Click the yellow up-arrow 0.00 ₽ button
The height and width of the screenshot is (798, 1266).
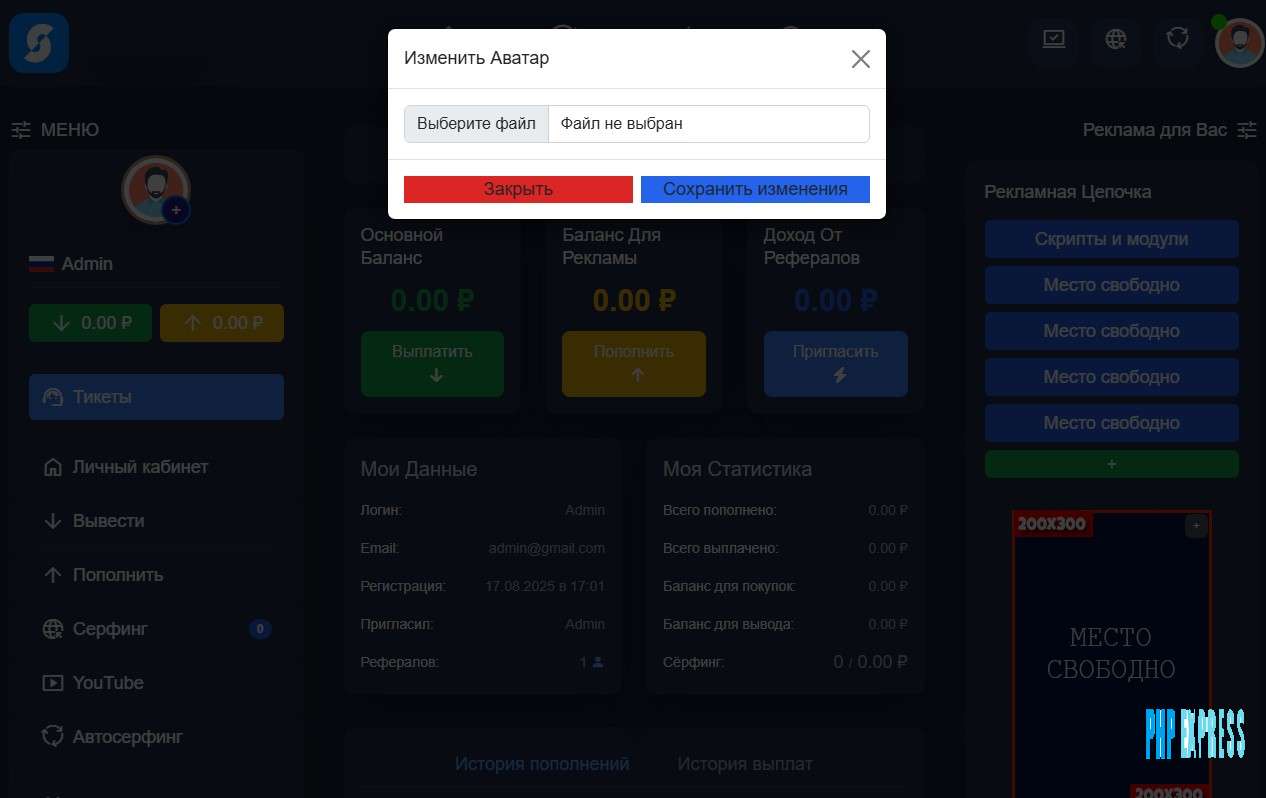click(222, 323)
